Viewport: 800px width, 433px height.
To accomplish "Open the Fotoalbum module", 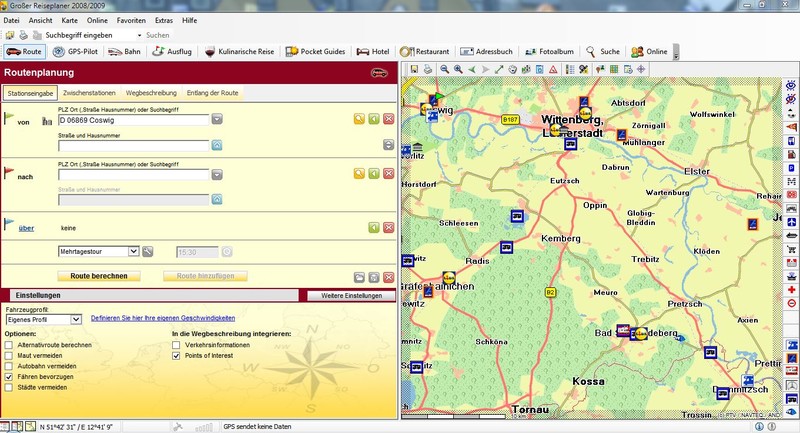I will pyautogui.click(x=548, y=51).
